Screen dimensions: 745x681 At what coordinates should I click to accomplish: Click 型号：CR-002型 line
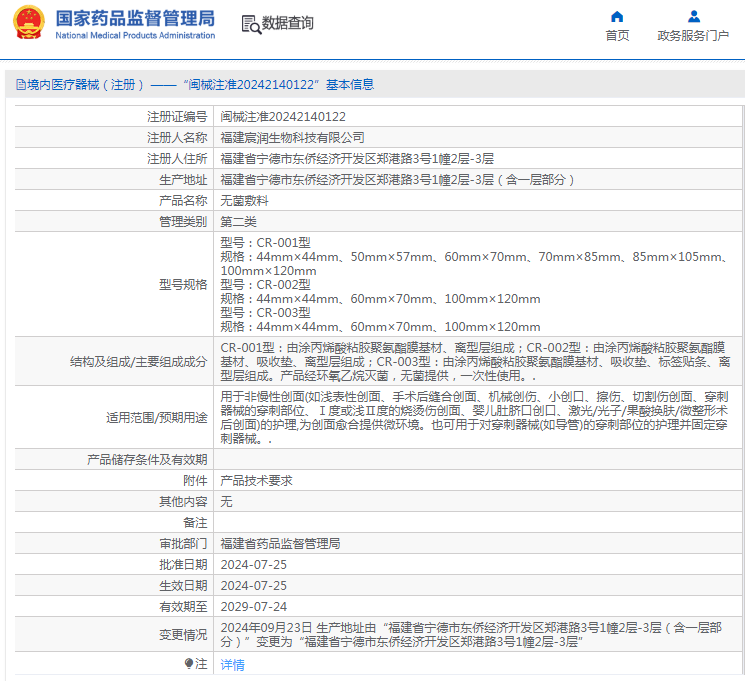pyautogui.click(x=265, y=285)
